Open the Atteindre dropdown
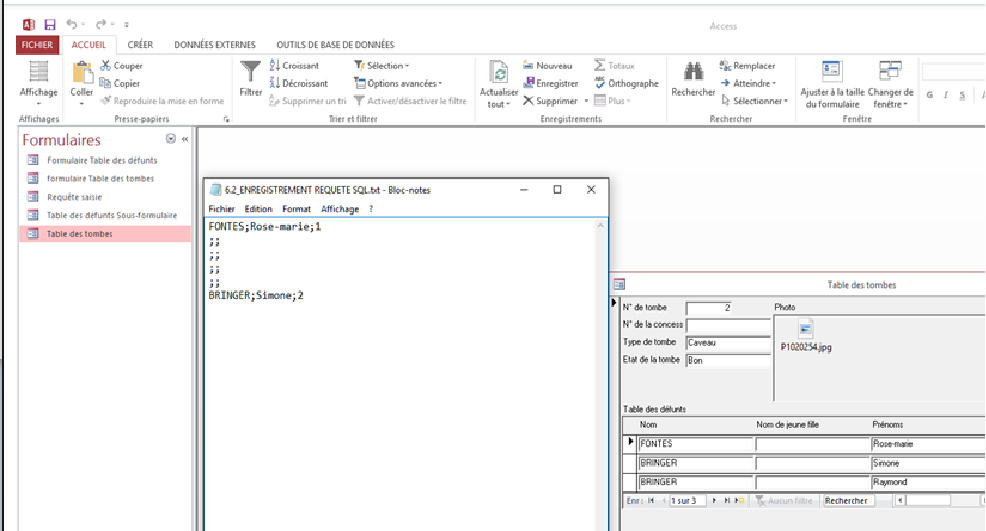 pyautogui.click(x=748, y=83)
